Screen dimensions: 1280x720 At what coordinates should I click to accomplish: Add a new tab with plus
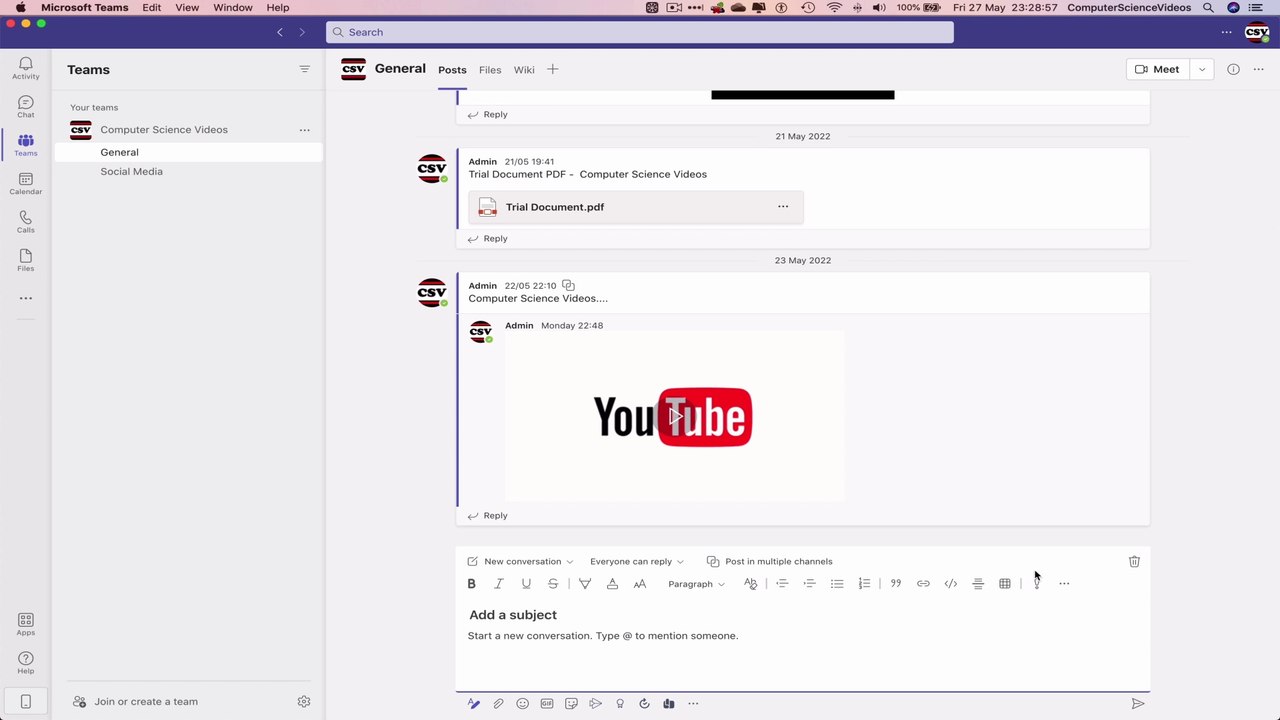[552, 70]
